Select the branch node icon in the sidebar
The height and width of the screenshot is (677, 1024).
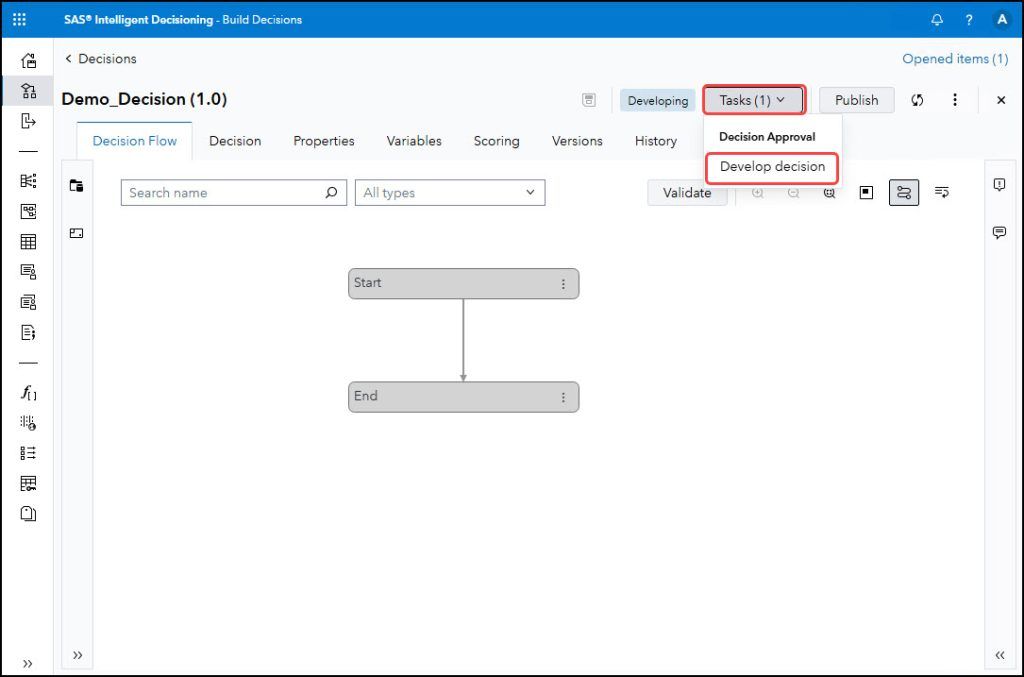[27, 182]
